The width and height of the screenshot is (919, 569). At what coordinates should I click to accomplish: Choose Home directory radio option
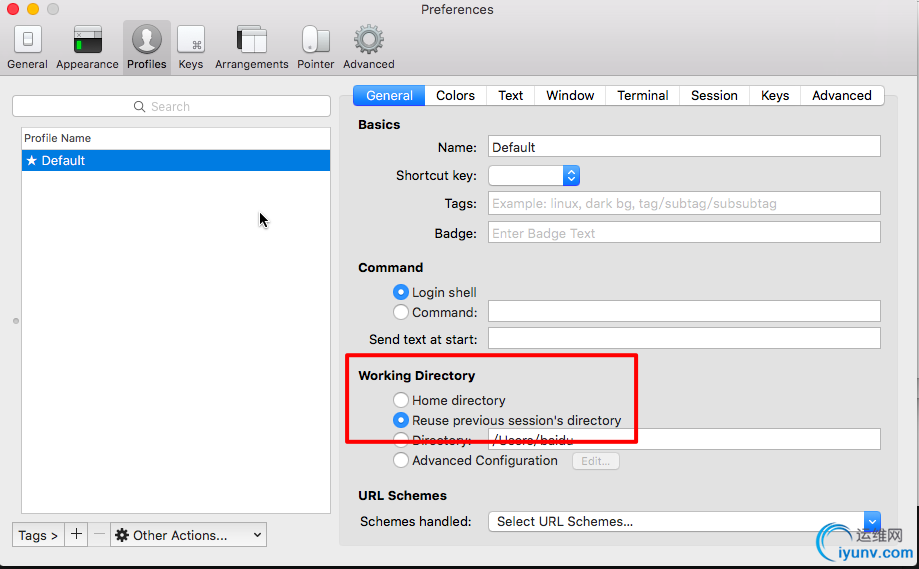pyautogui.click(x=401, y=400)
